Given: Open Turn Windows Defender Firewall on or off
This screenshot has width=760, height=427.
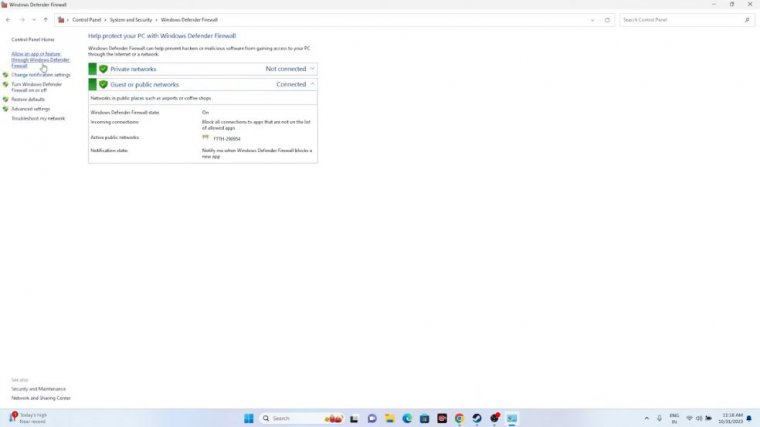Looking at the screenshot, I should 36,87.
